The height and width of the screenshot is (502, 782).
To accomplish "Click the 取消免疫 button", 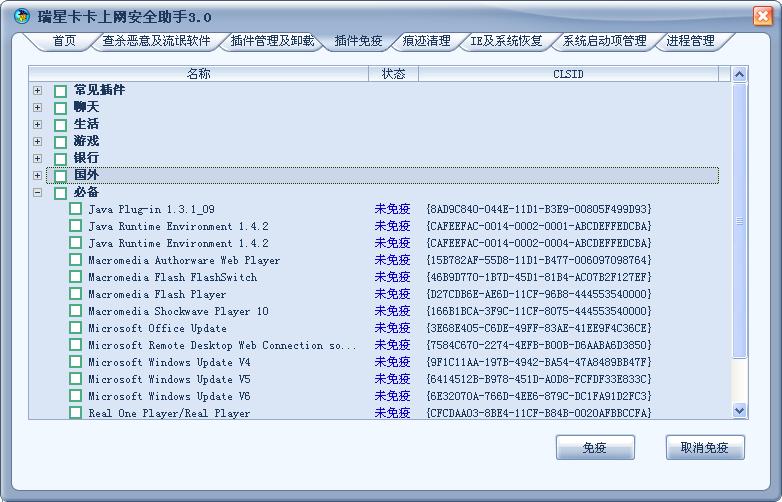I will click(705, 448).
